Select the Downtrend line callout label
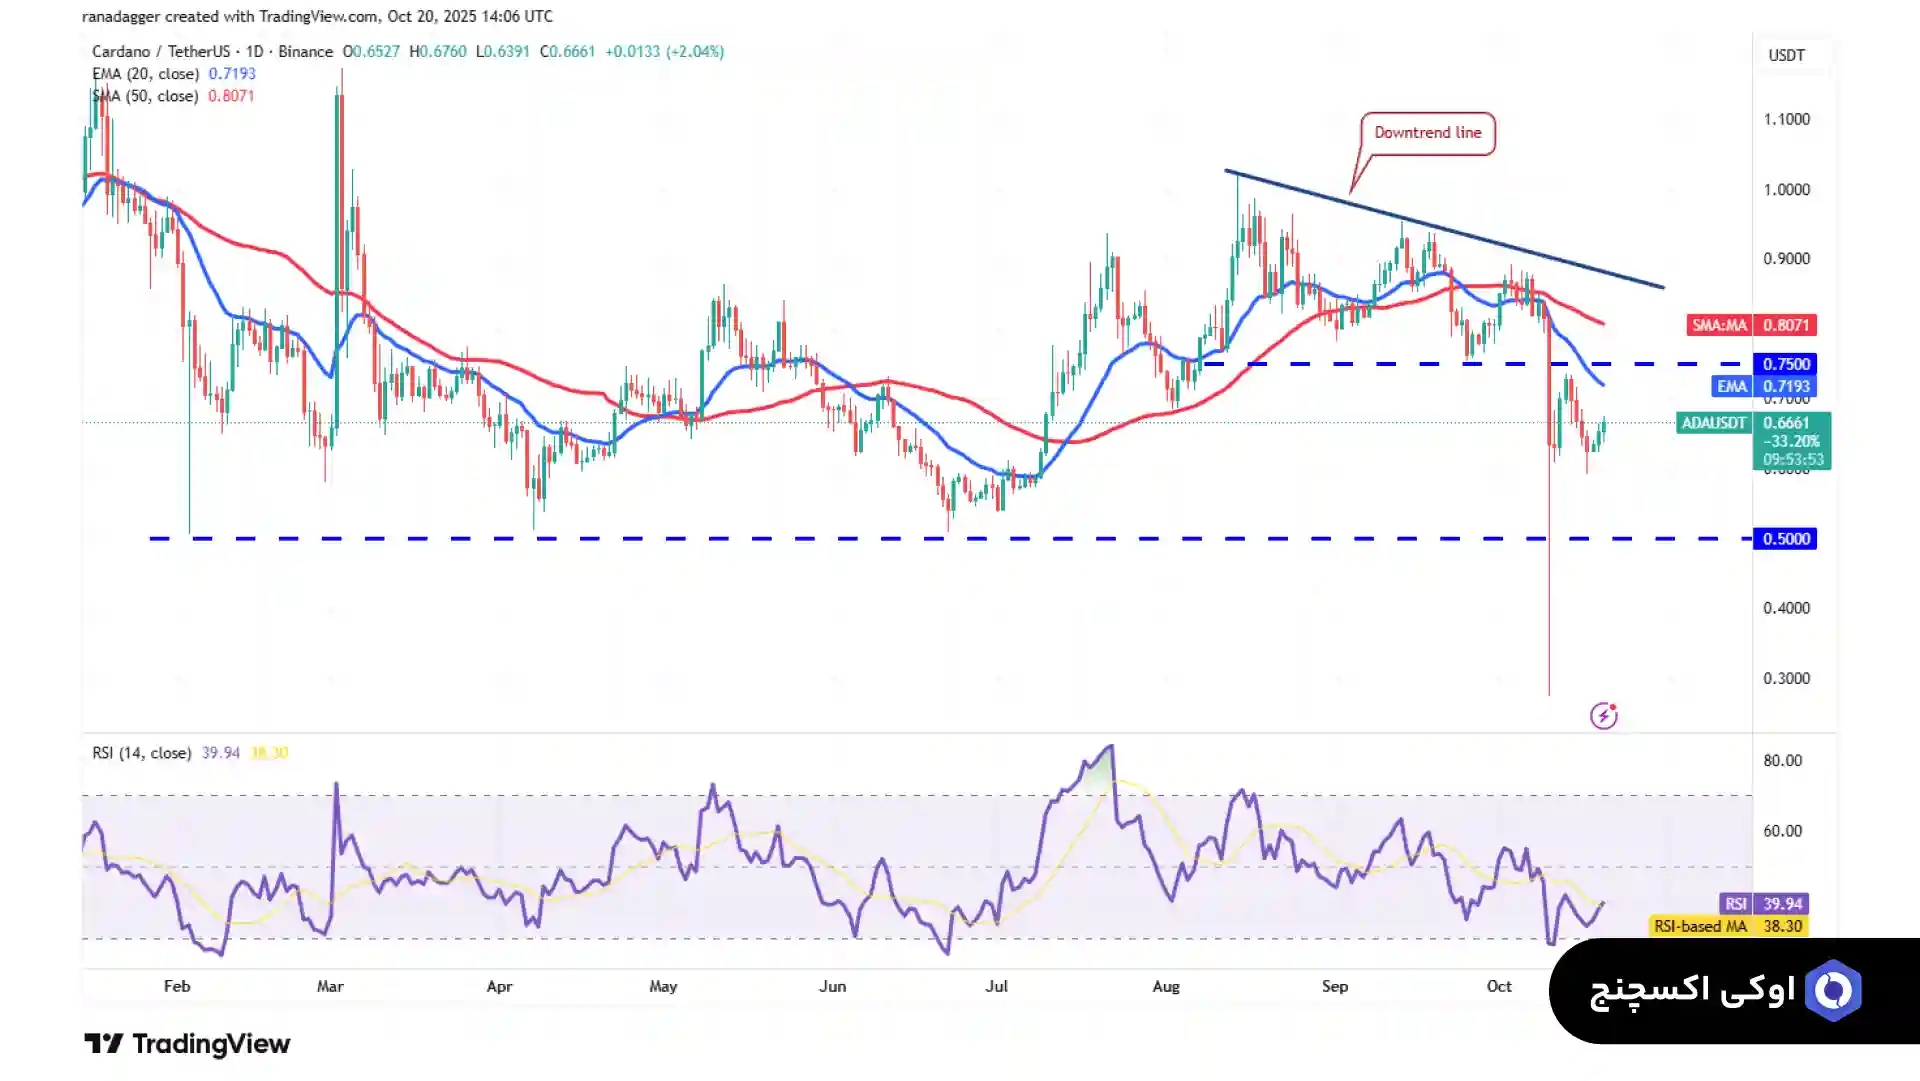The image size is (1920, 1081). coord(1427,133)
